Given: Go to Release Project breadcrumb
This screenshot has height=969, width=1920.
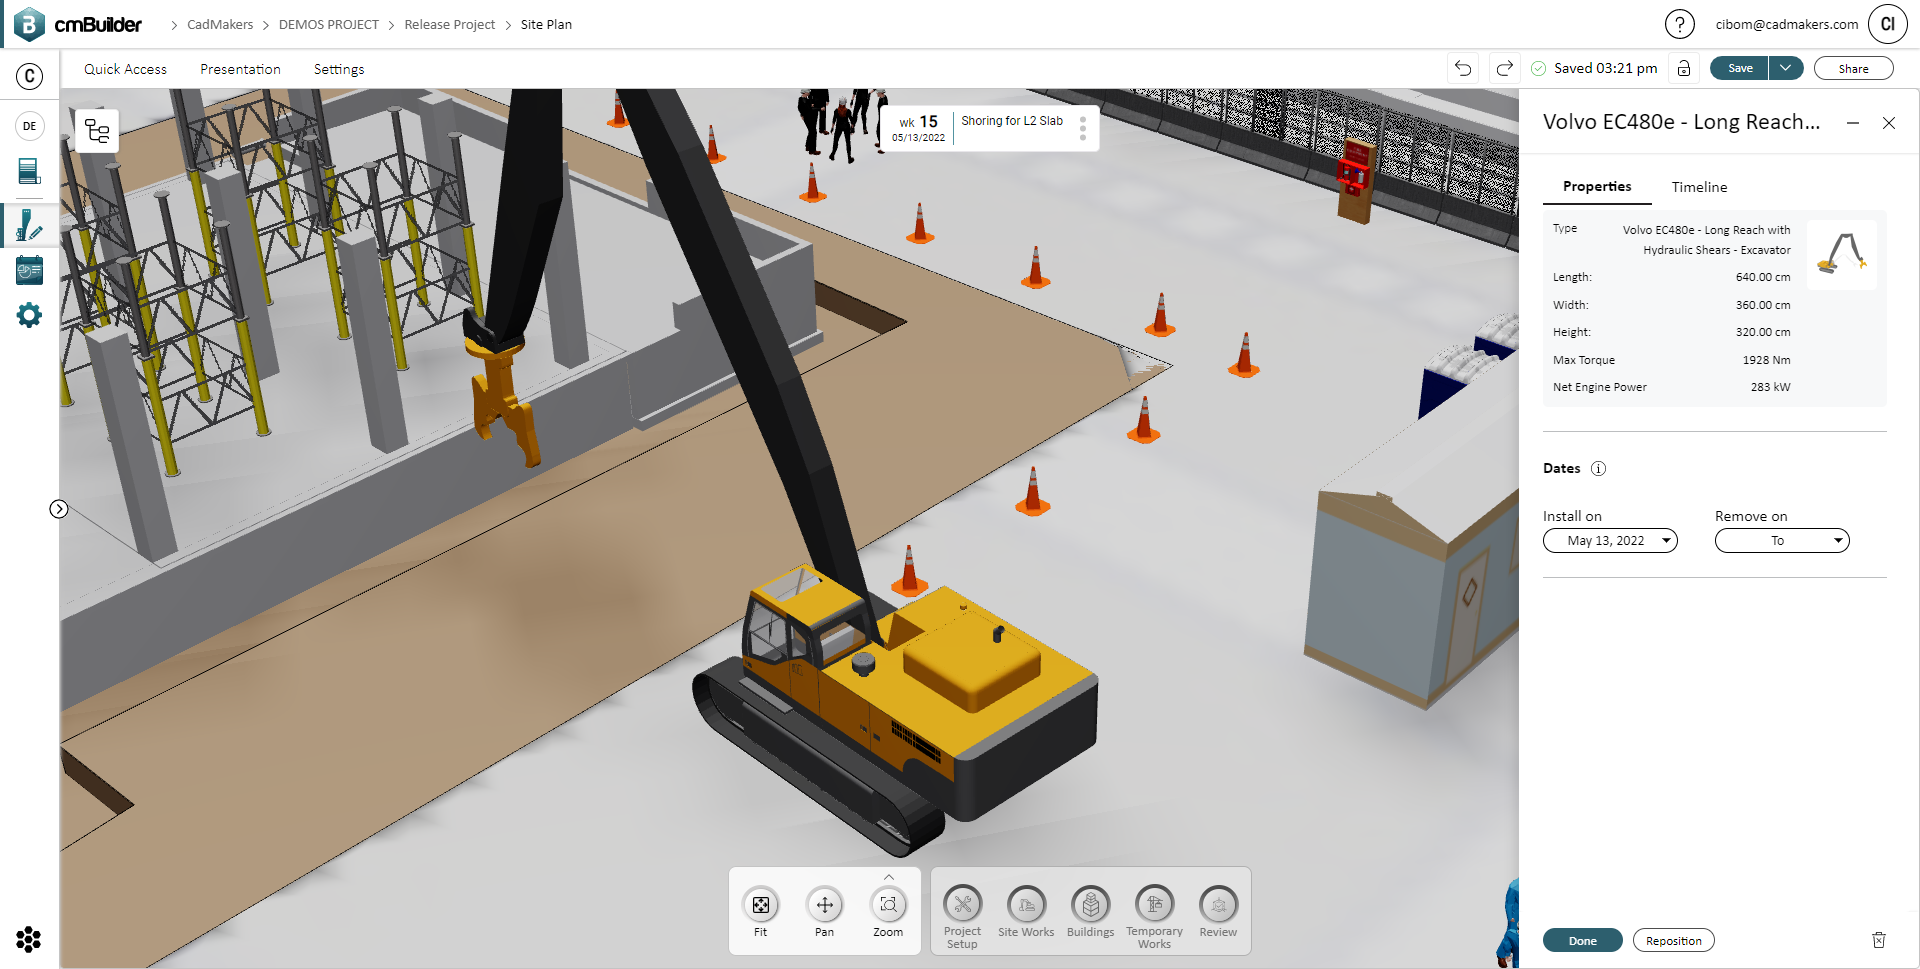Looking at the screenshot, I should click(449, 24).
